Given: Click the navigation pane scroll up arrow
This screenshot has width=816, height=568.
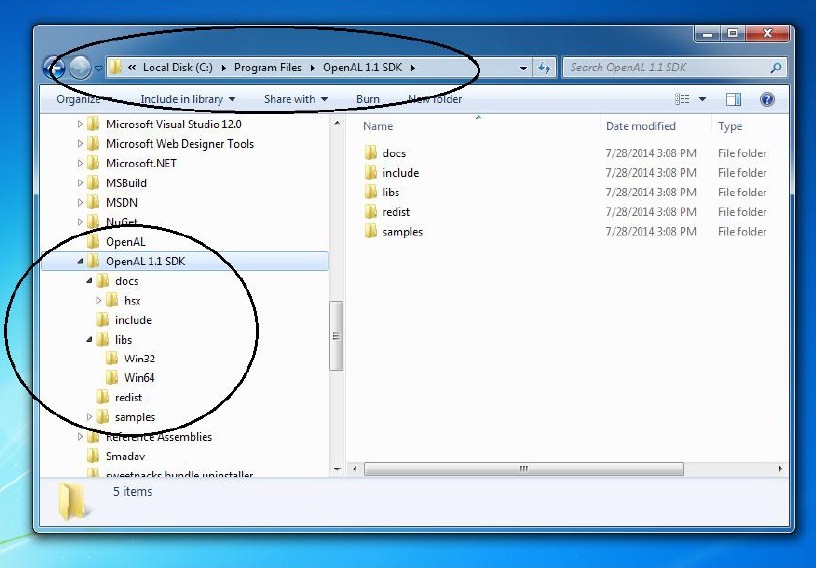Looking at the screenshot, I should point(337,123).
